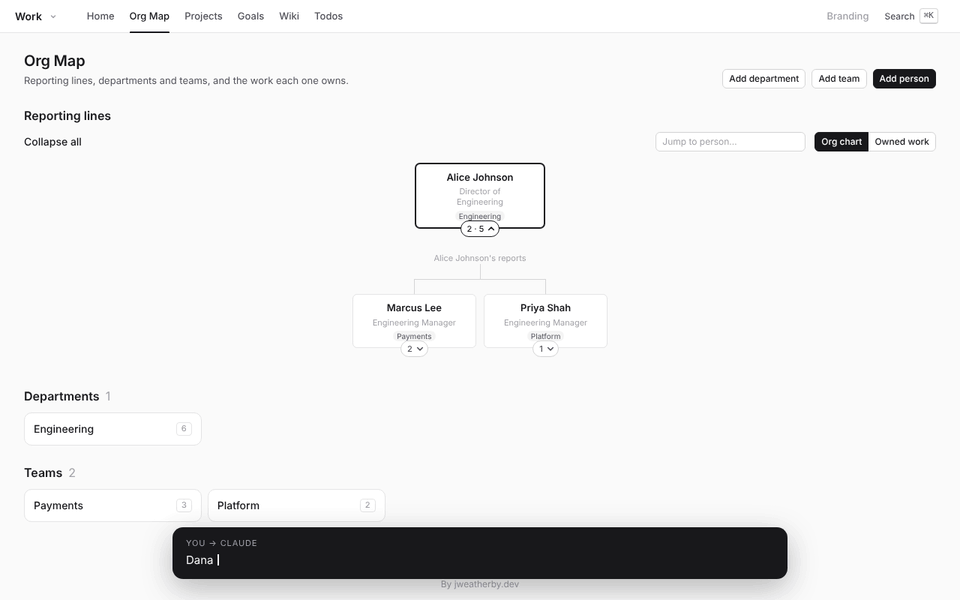Click Add person button
The height and width of the screenshot is (600, 960).
(904, 78)
